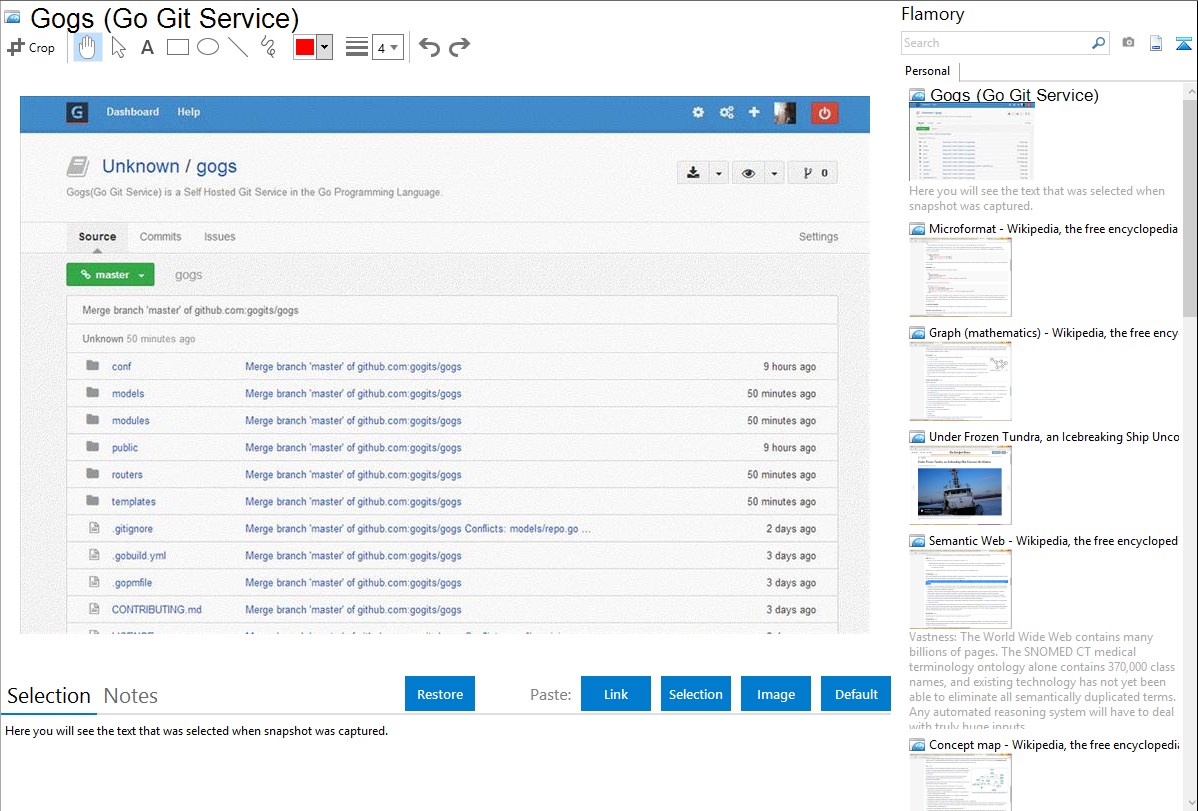The image size is (1198, 811).
Task: Expand the caret next to the eye button
Action: [x=774, y=174]
